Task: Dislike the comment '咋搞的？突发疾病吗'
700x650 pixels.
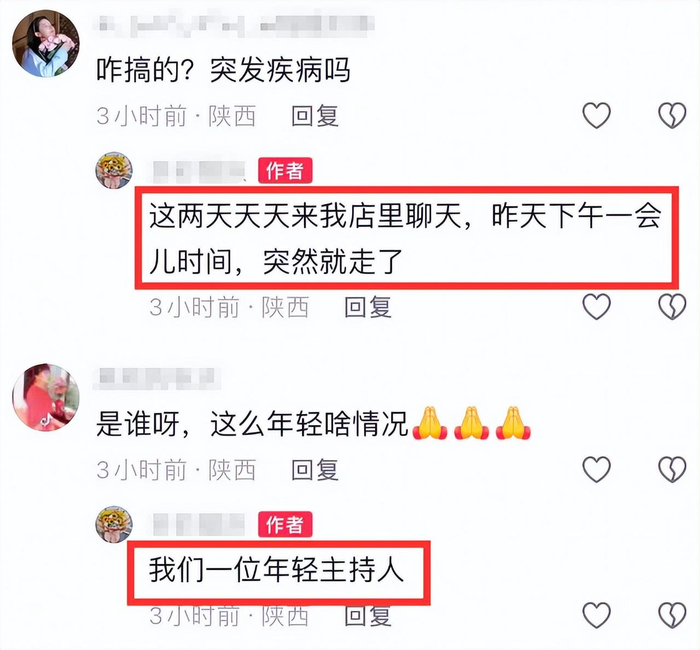Action: 672,115
